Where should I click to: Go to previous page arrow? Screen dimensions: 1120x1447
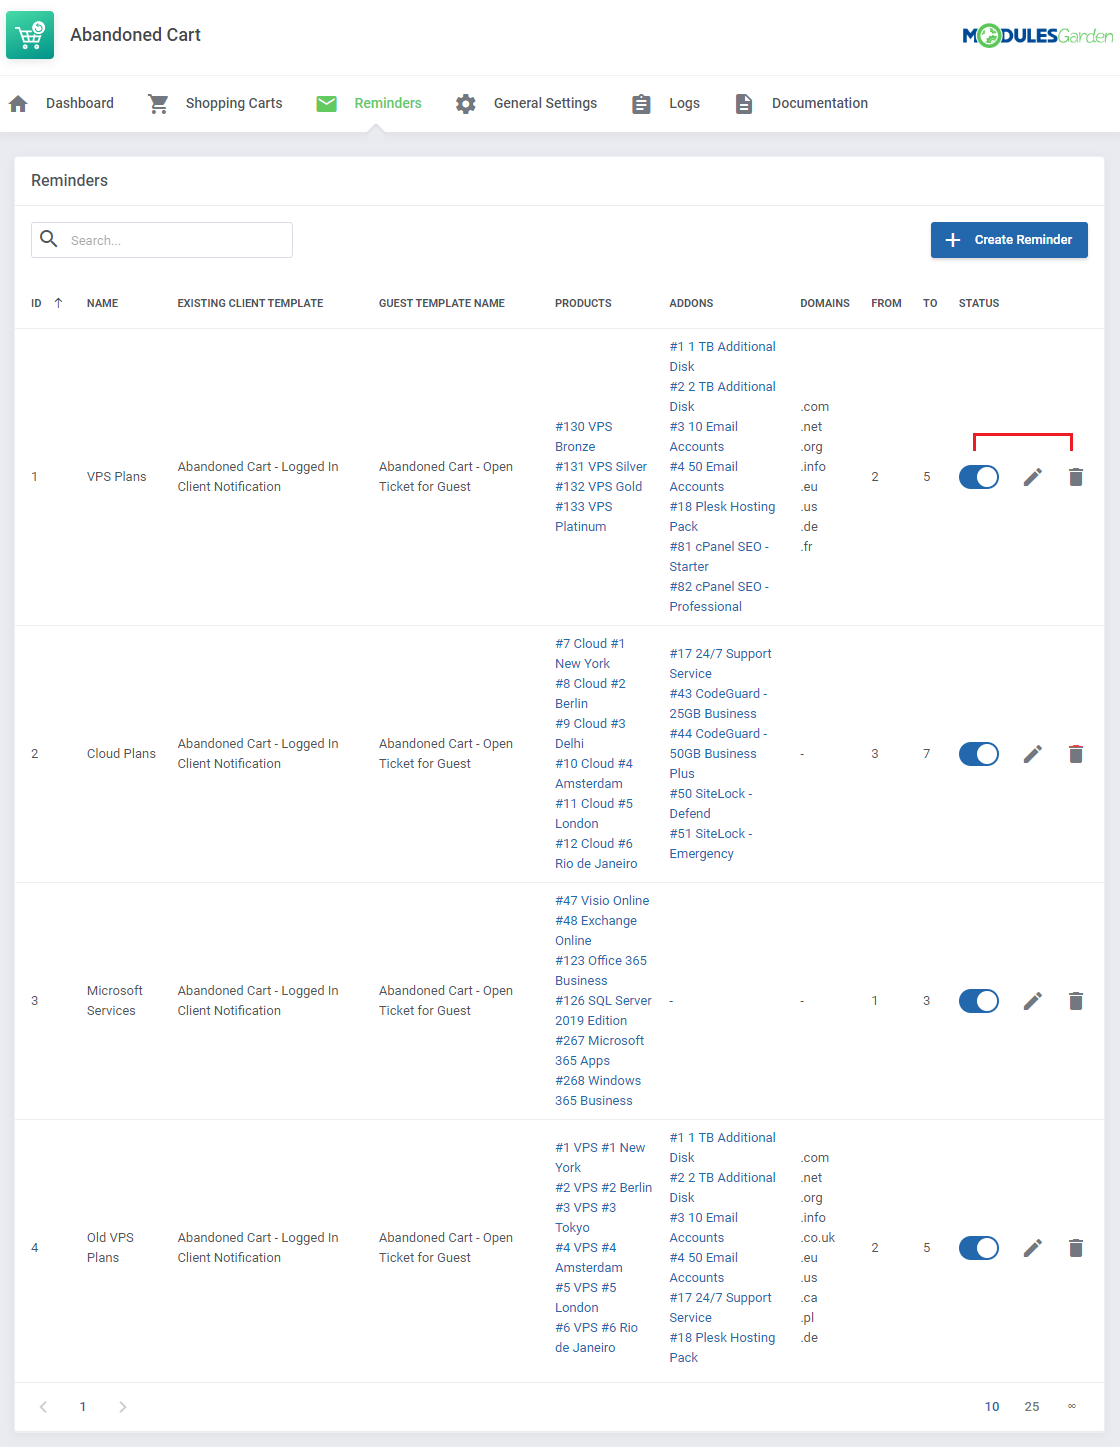(43, 1407)
